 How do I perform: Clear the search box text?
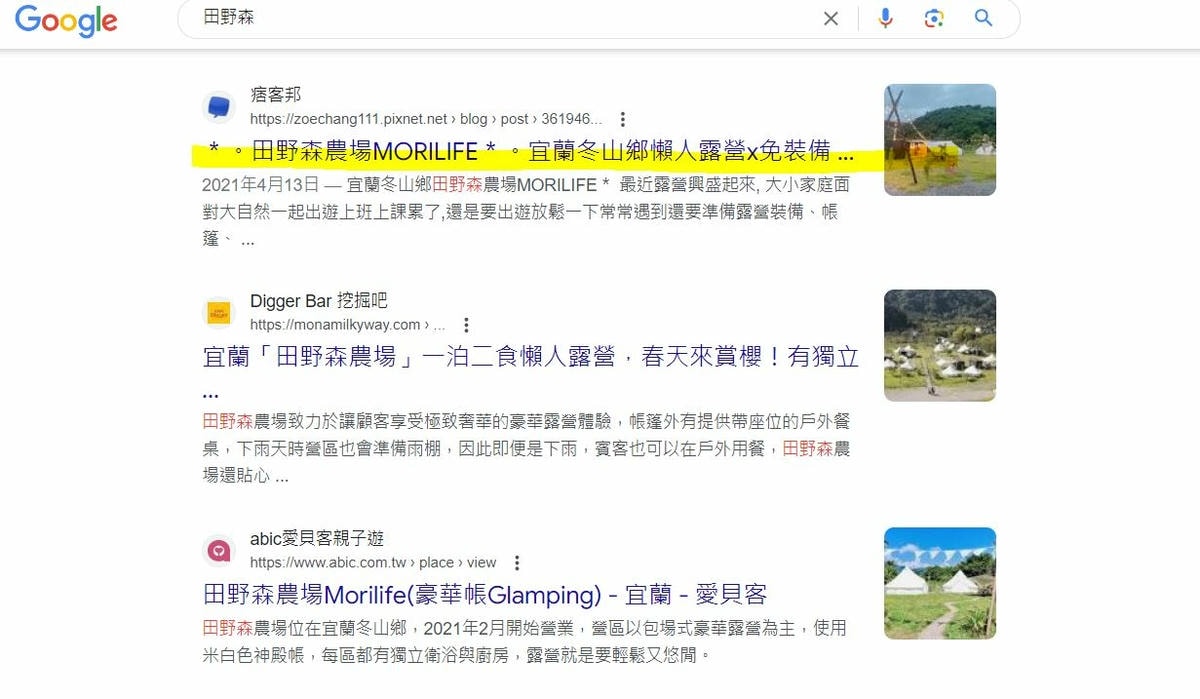pyautogui.click(x=830, y=18)
